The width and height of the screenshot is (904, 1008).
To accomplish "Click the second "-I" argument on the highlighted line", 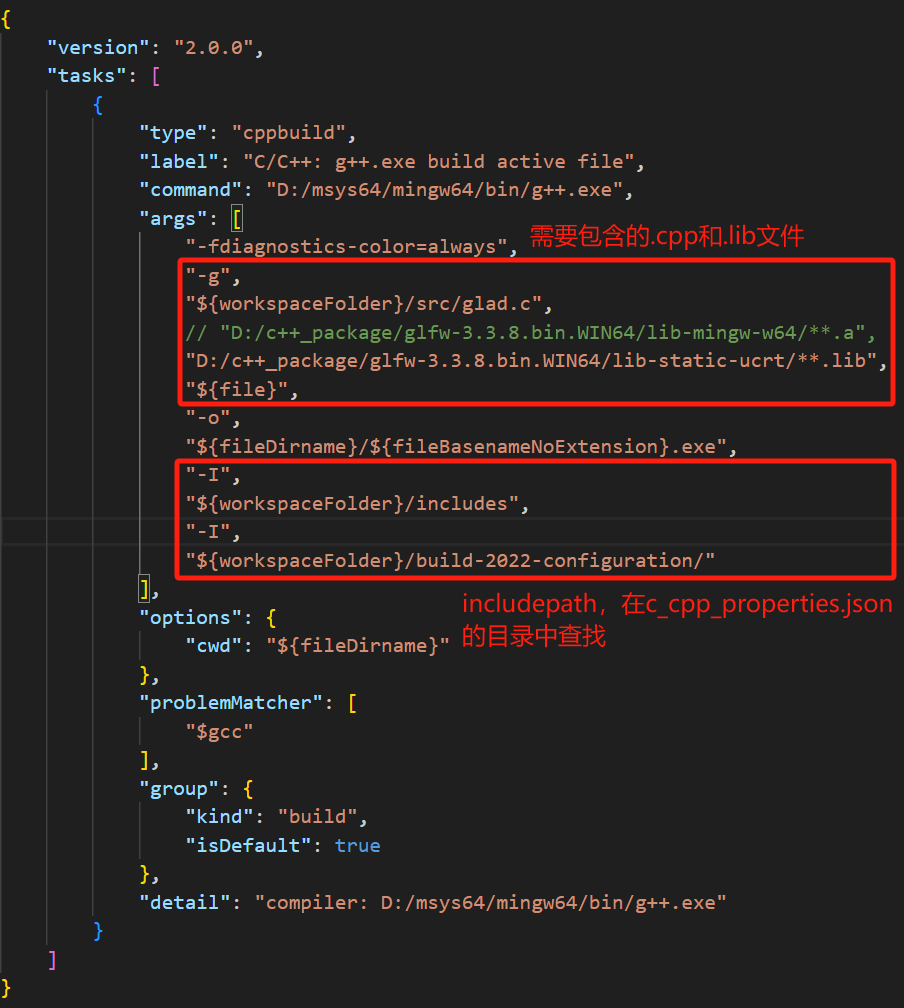I will tap(208, 532).
